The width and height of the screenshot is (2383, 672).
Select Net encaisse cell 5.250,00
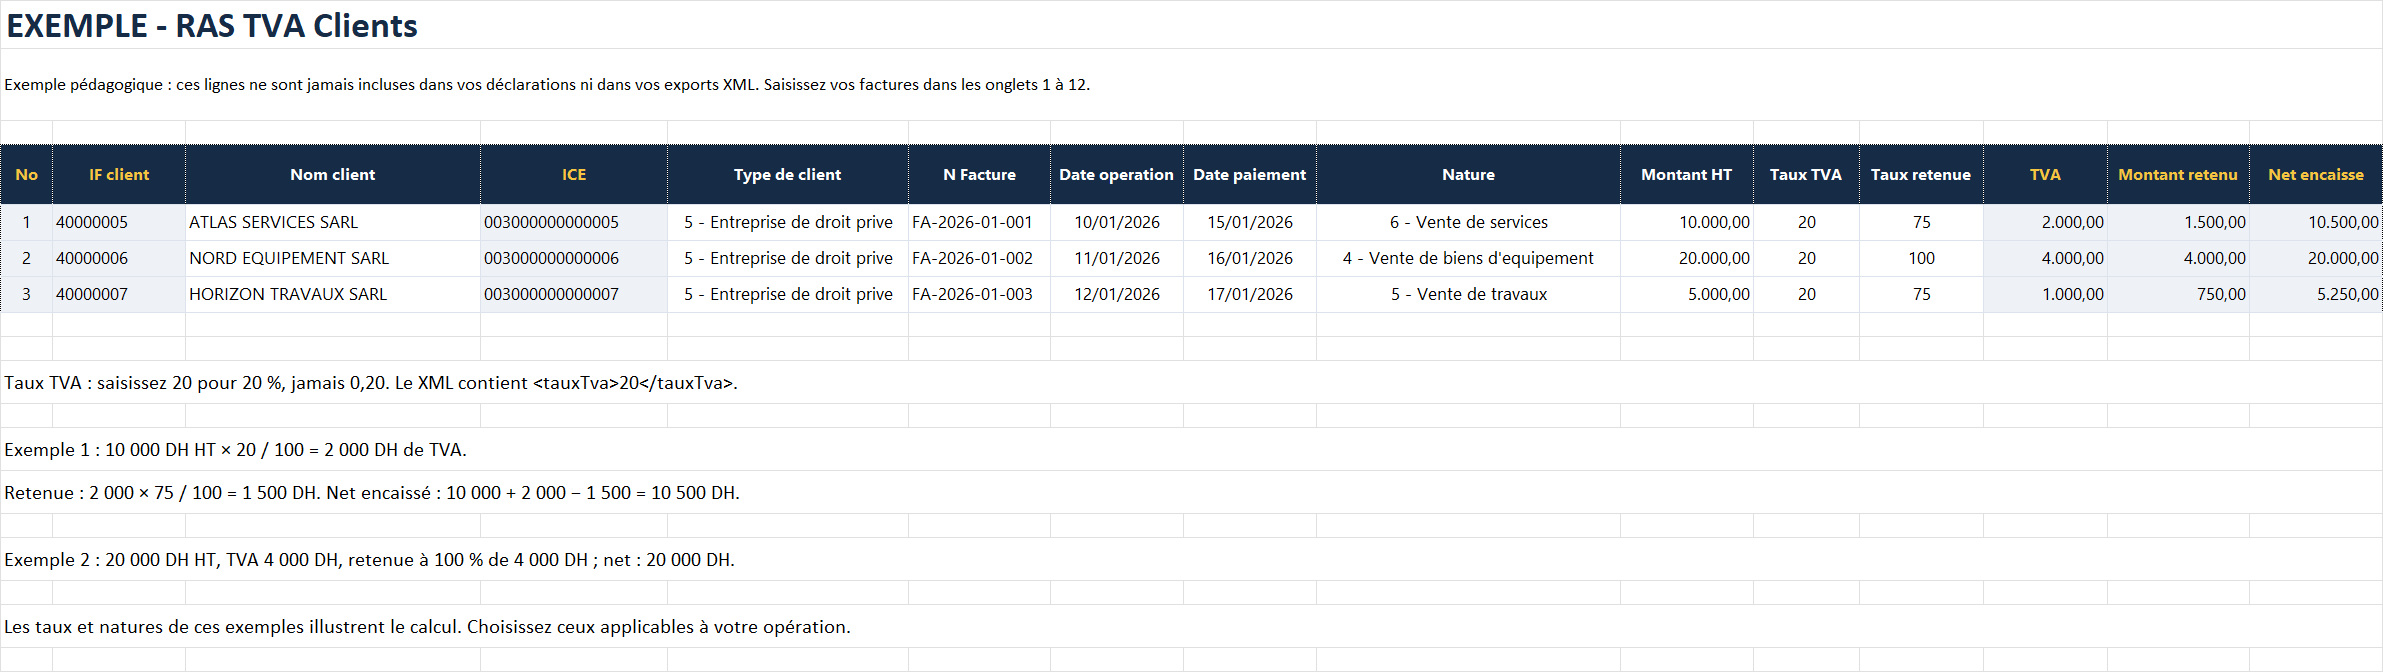coord(2316,294)
